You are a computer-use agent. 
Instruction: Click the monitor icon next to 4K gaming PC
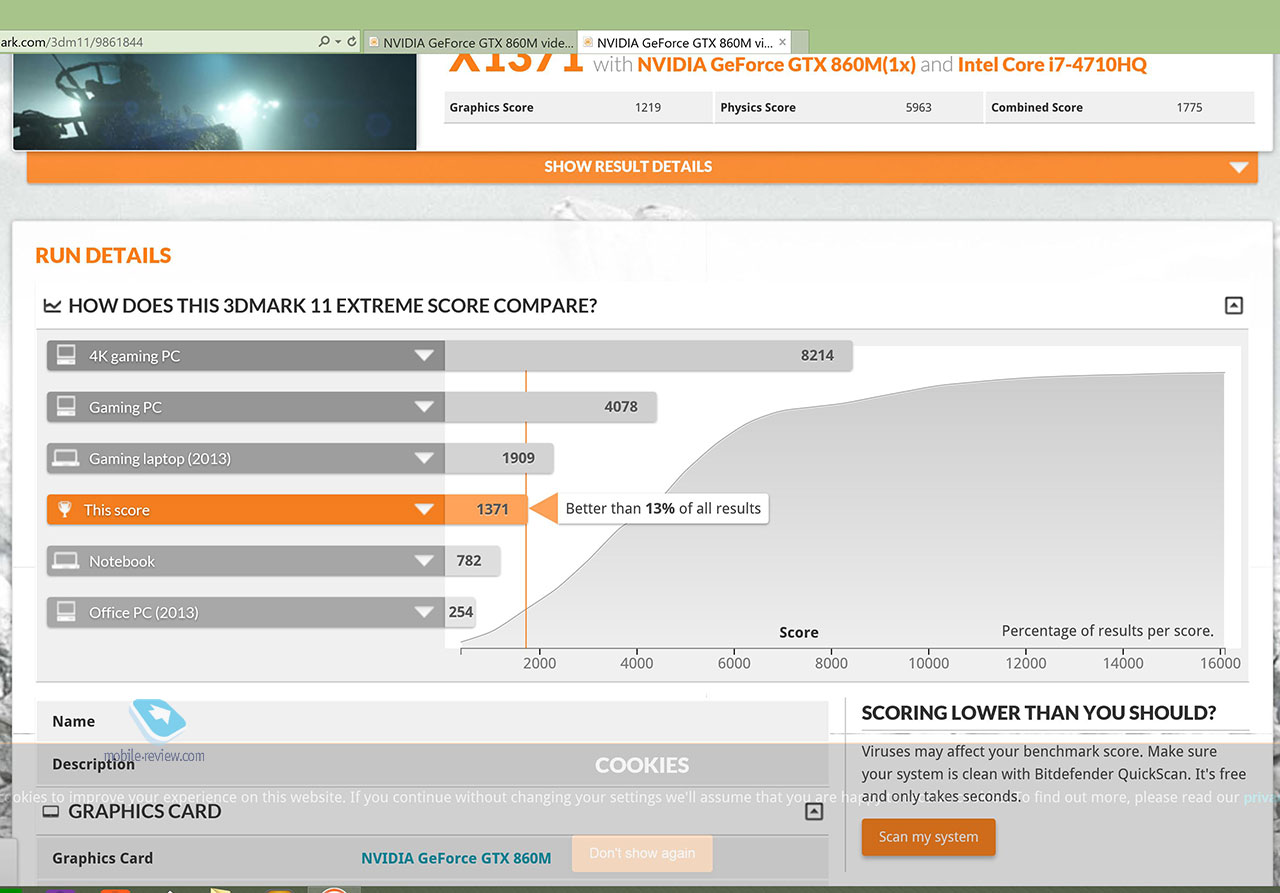tap(66, 356)
